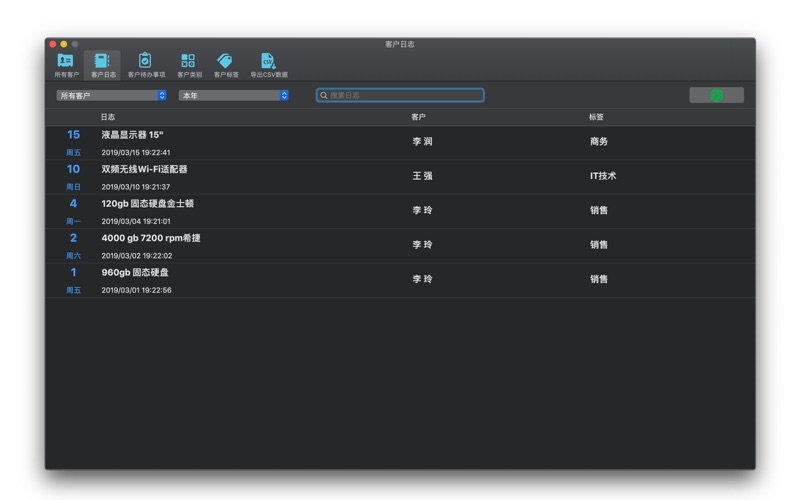Expand the 所有客户 filter dropdown
The image size is (800, 500).
click(111, 96)
